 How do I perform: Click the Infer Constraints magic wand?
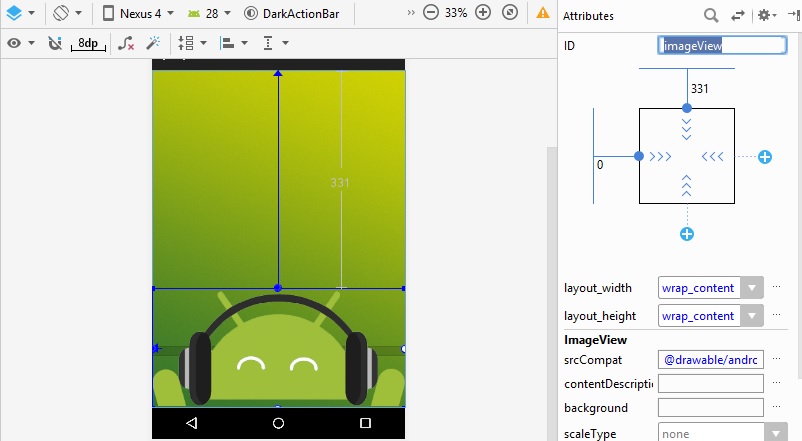(153, 43)
